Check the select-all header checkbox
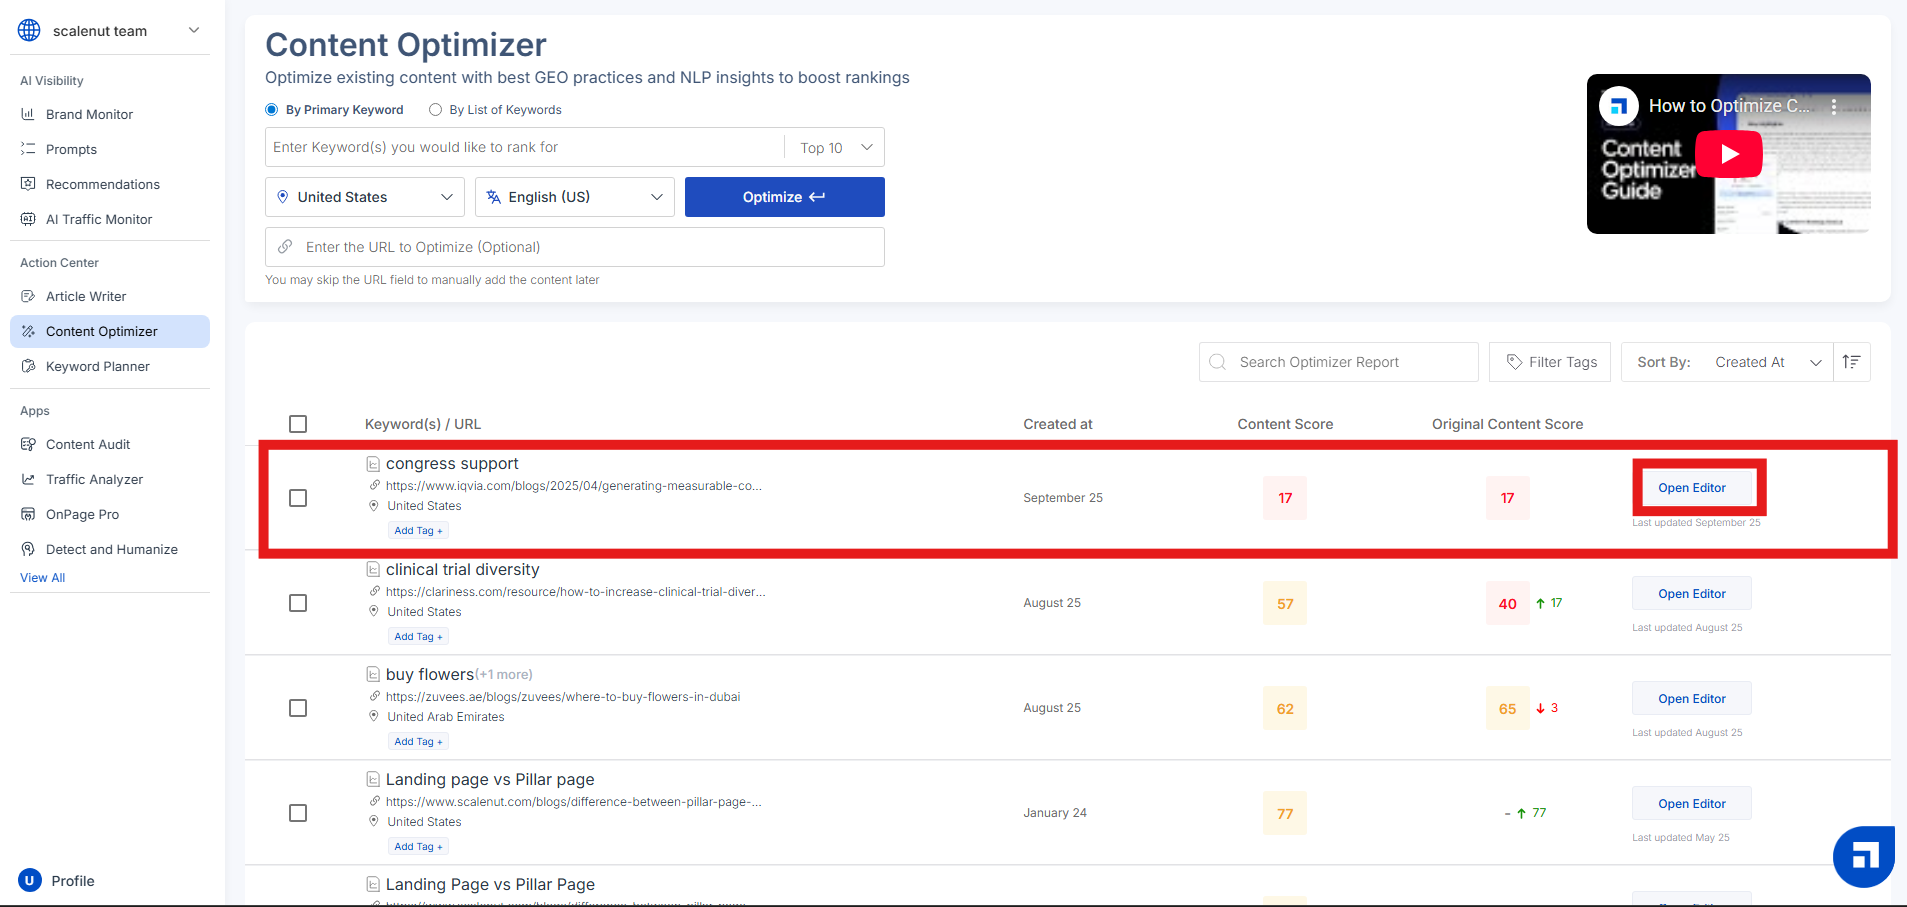The image size is (1907, 907). [298, 424]
